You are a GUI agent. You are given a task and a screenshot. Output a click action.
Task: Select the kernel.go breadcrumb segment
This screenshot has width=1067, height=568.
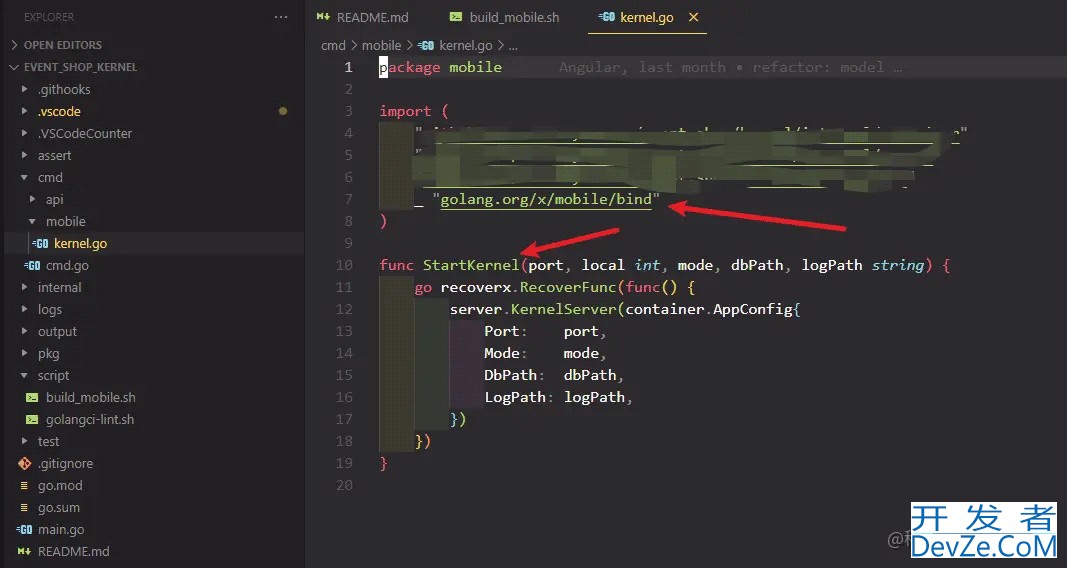(x=465, y=46)
